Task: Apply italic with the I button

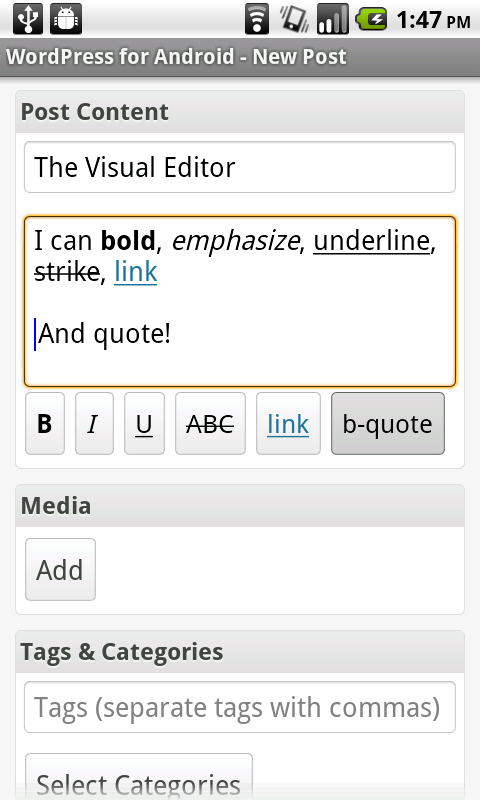Action: tap(94, 423)
